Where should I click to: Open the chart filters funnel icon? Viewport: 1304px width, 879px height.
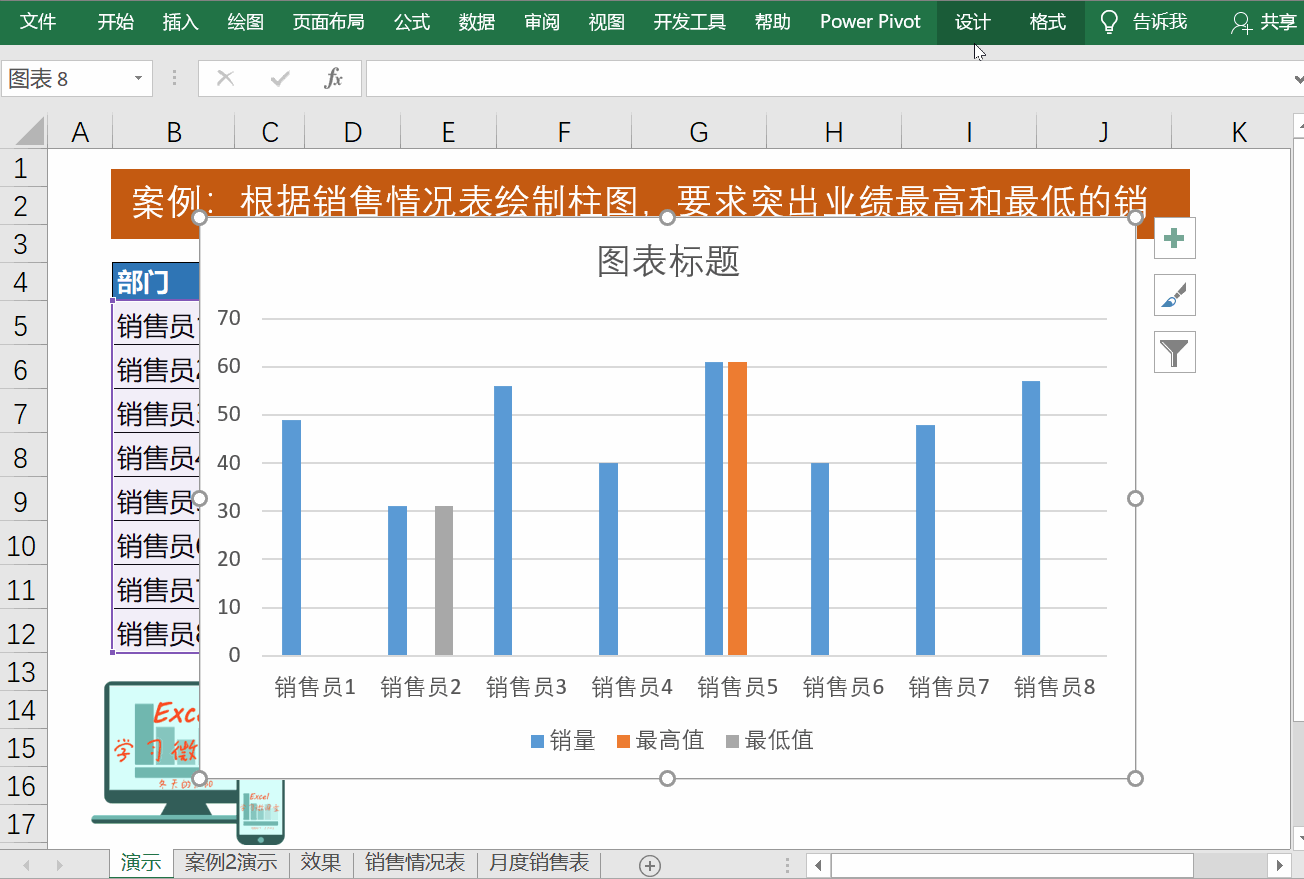click(1174, 352)
